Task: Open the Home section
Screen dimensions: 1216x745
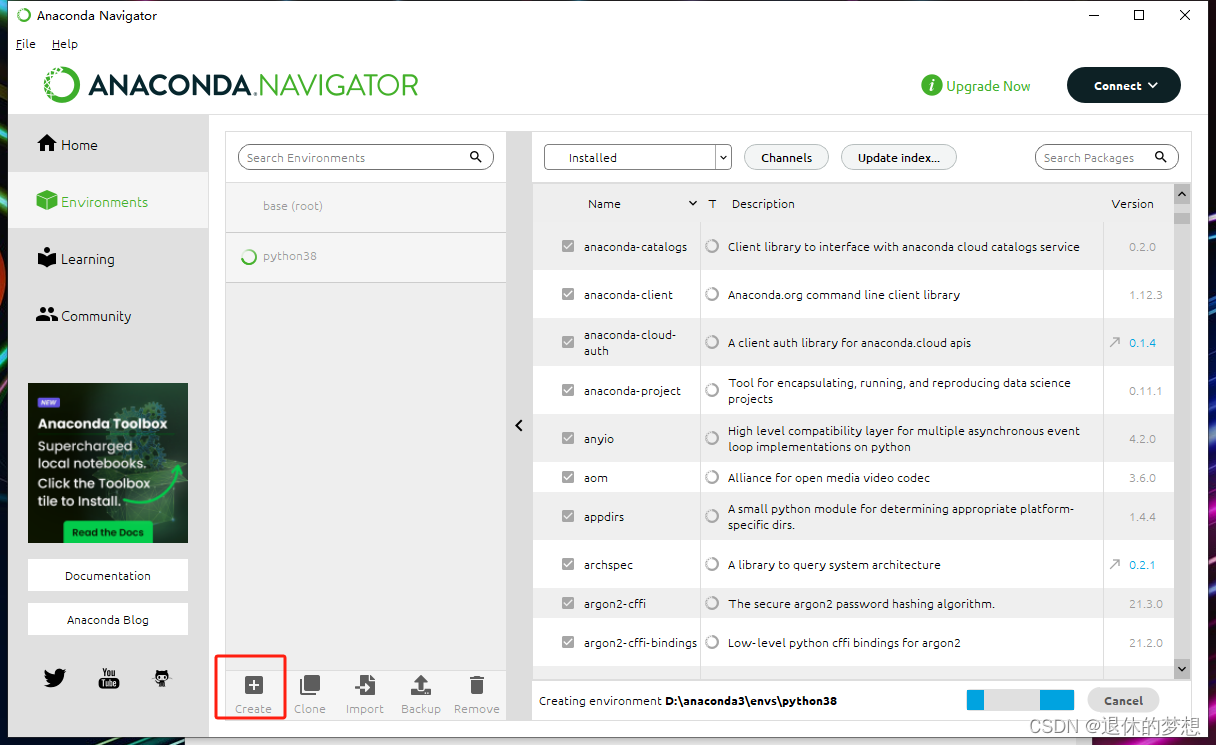Action: (x=108, y=144)
